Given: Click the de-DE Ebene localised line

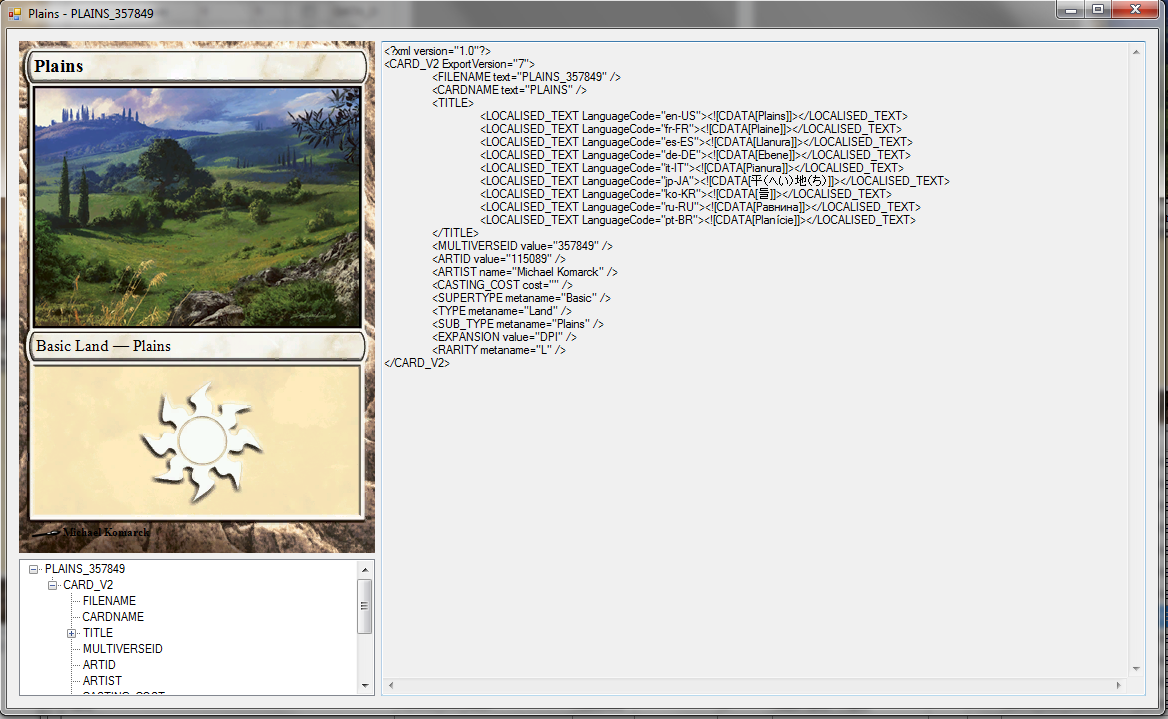Looking at the screenshot, I should (x=695, y=155).
